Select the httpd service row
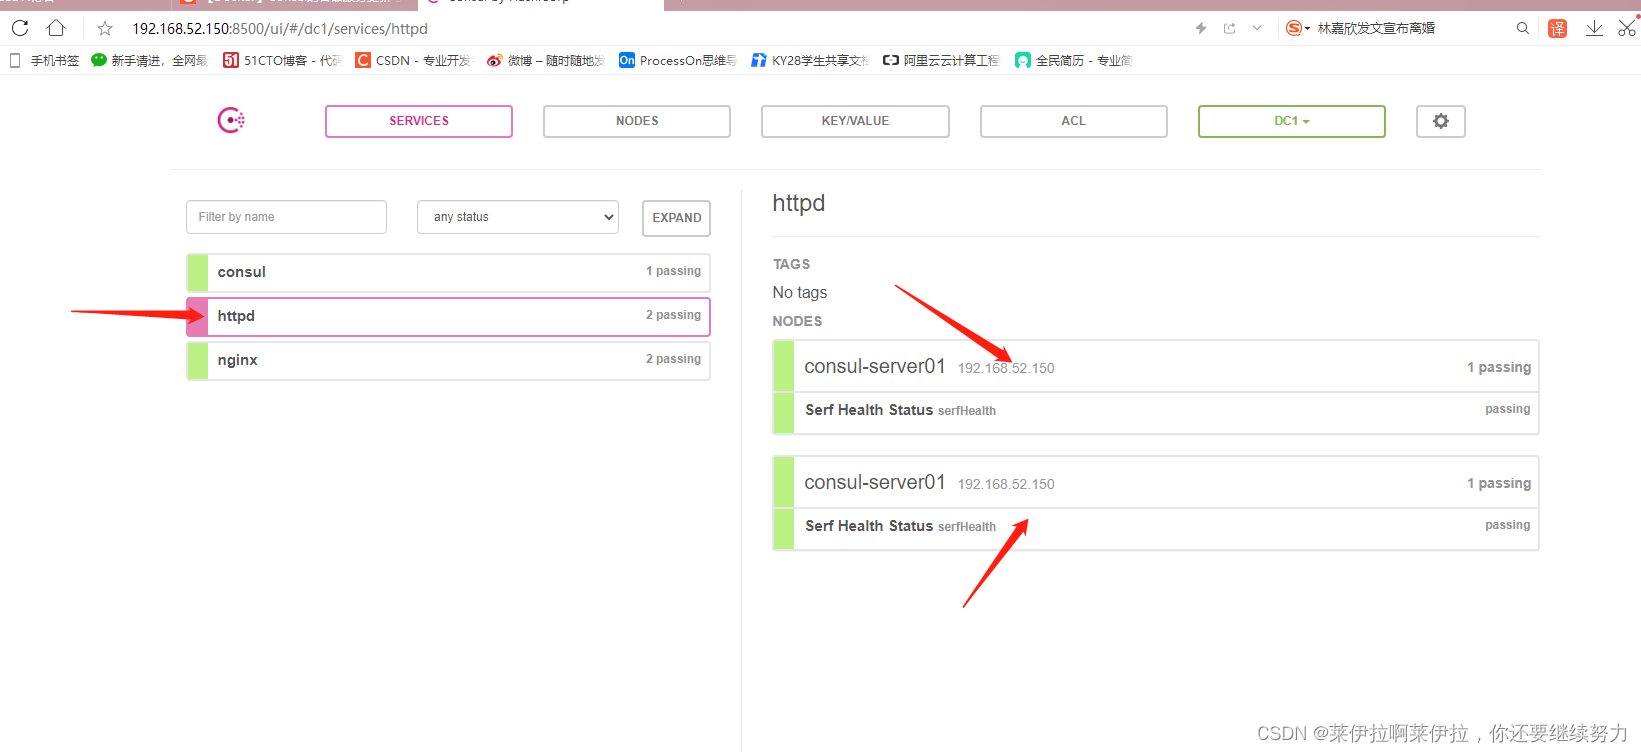1641x752 pixels. pyautogui.click(x=448, y=316)
